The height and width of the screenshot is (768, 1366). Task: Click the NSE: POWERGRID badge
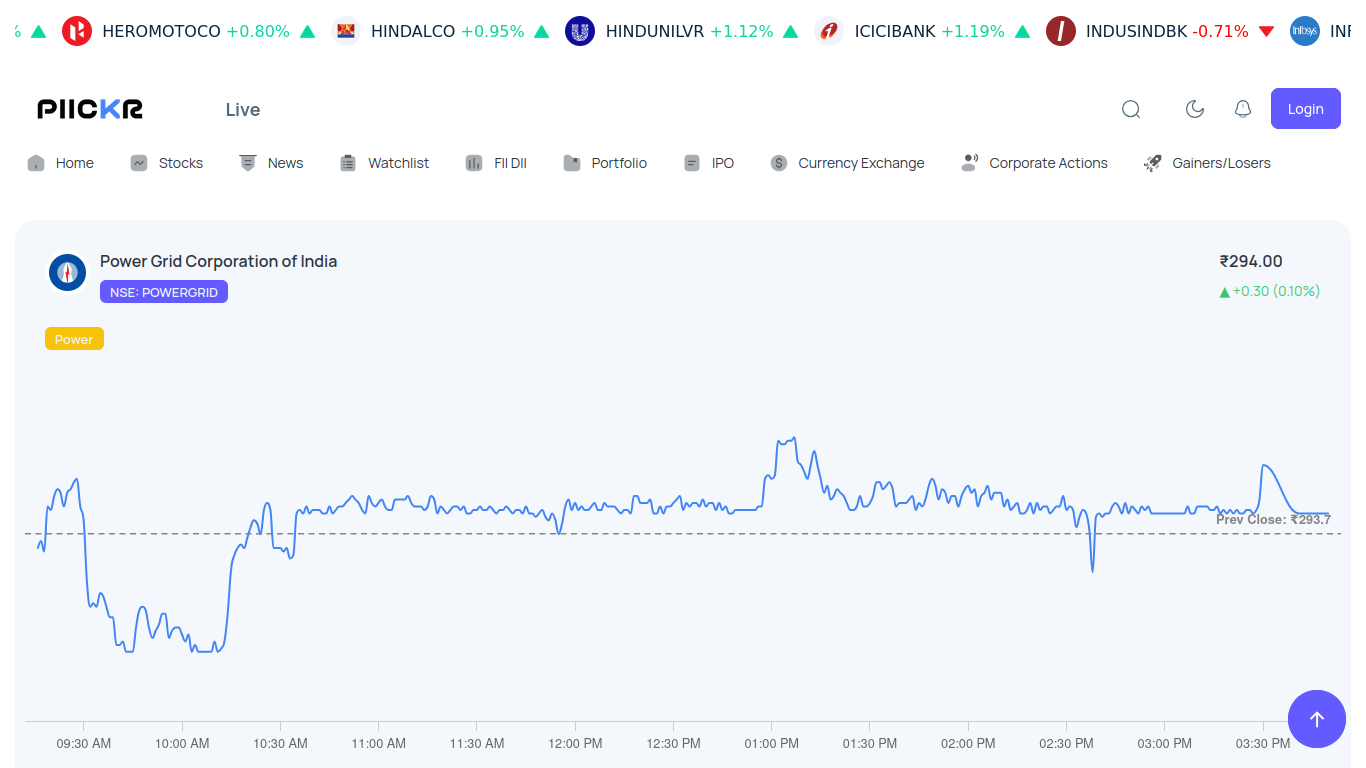point(163,292)
